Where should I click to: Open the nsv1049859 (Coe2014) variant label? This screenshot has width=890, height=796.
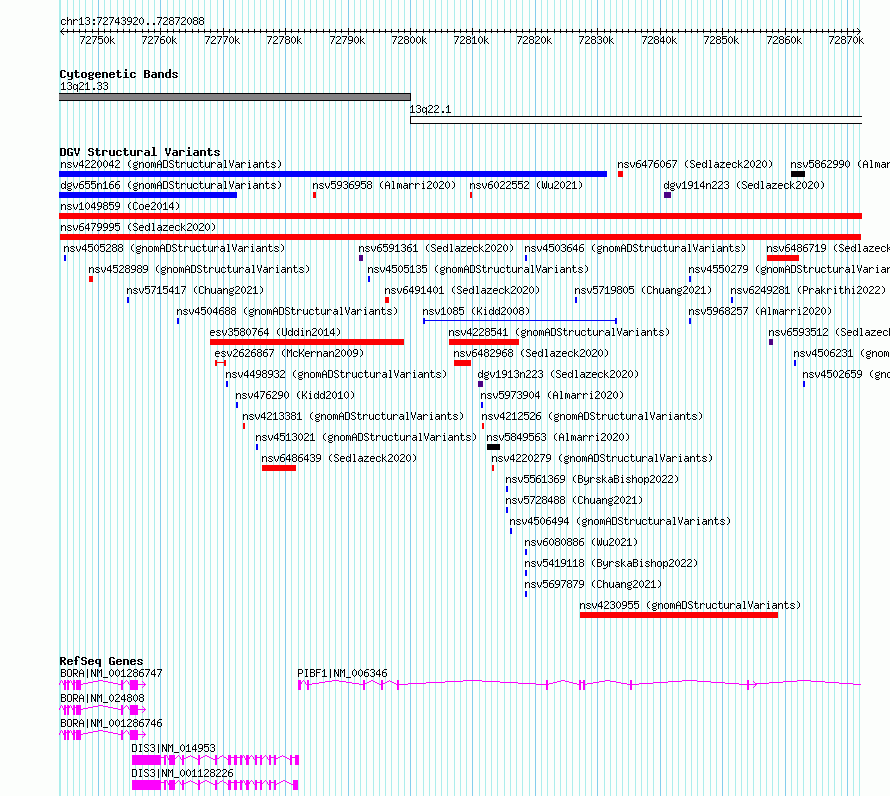(120, 206)
